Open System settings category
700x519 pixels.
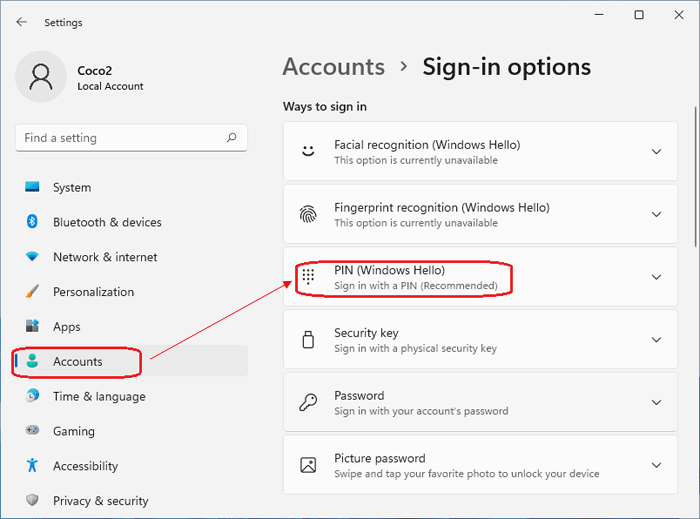tap(130, 187)
